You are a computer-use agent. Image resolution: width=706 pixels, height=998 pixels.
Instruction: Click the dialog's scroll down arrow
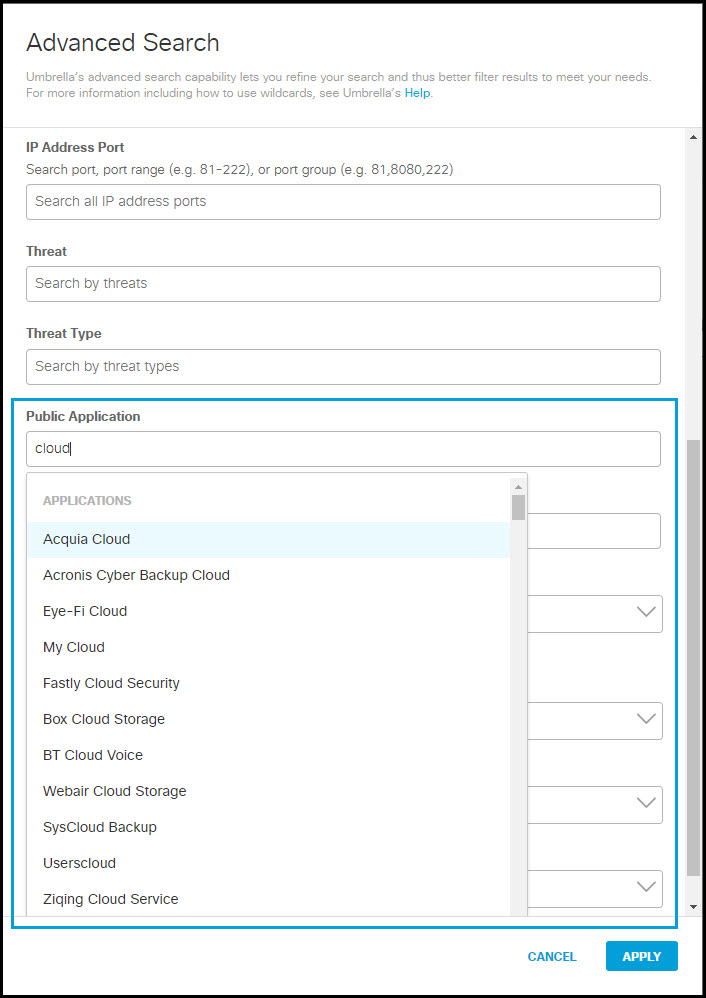coord(693,906)
